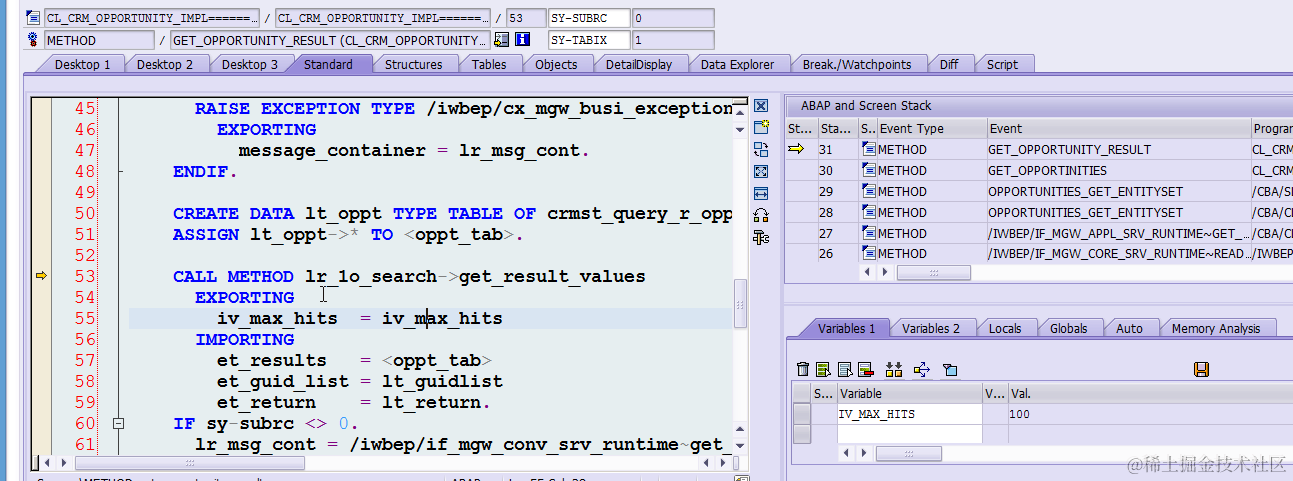
Task: Click the blue arrows icon in Variables toolbar
Action: click(922, 370)
